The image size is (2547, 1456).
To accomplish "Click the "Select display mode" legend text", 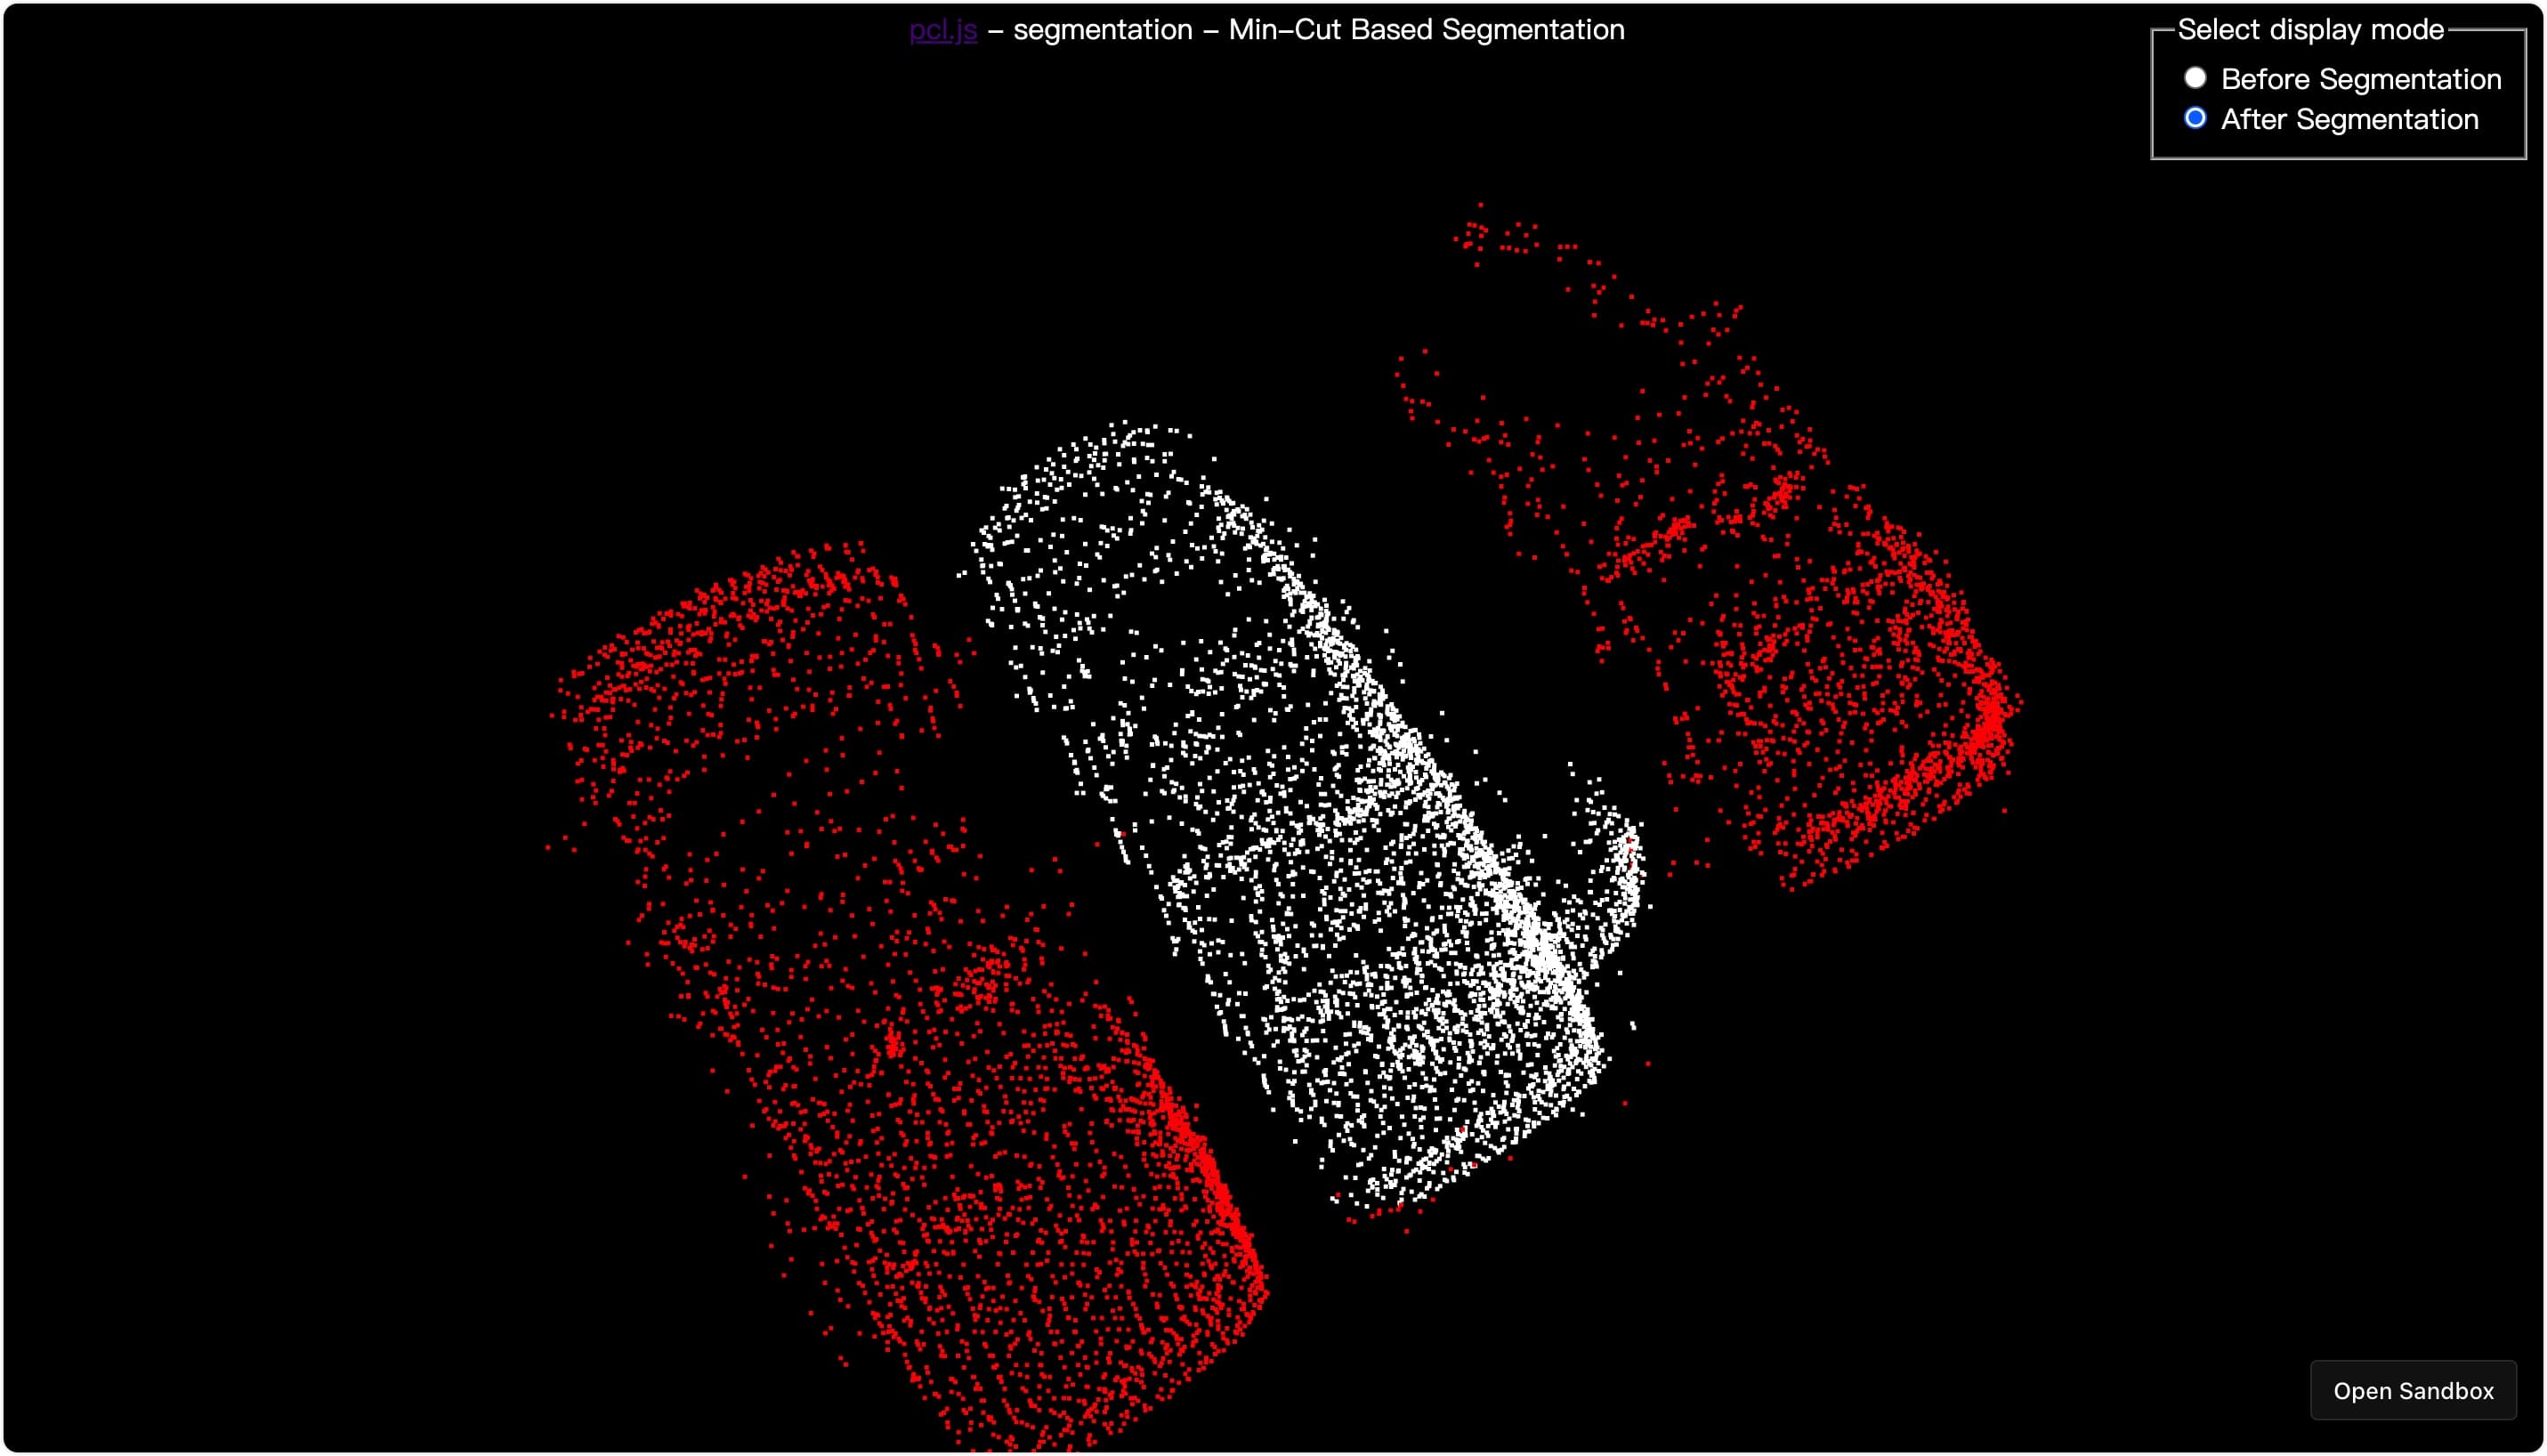I will click(x=2310, y=30).
